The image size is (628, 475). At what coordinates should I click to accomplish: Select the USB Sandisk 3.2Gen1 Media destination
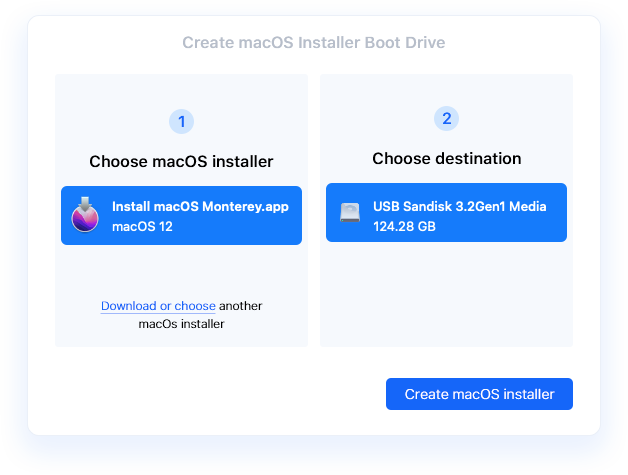click(446, 213)
